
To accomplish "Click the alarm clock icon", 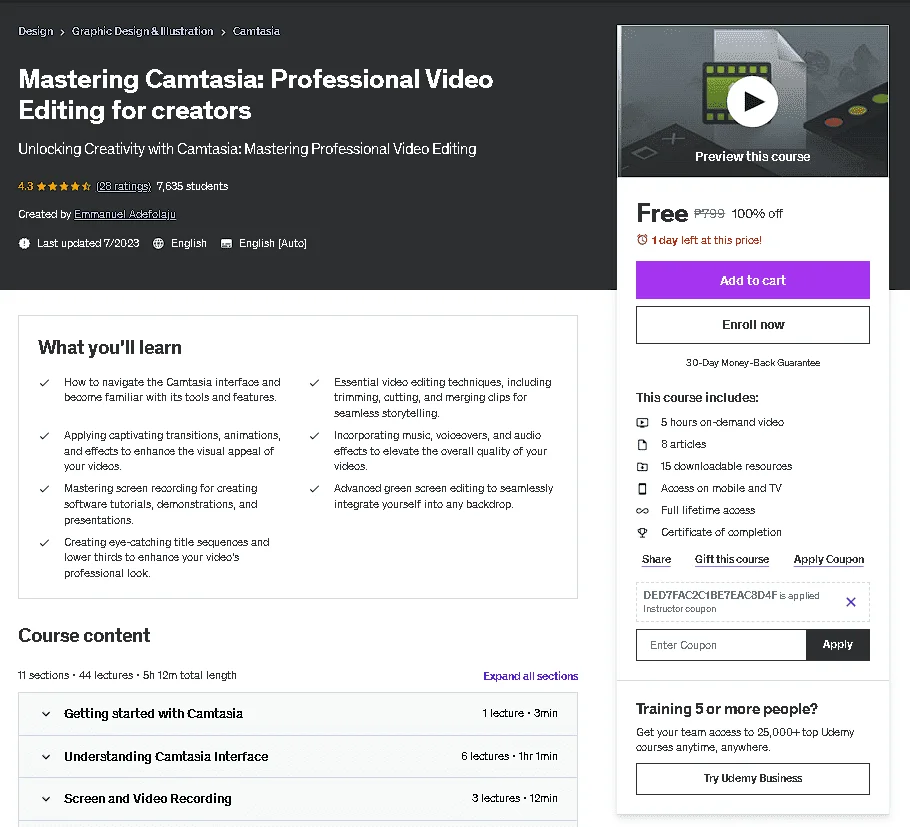I will 642,240.
